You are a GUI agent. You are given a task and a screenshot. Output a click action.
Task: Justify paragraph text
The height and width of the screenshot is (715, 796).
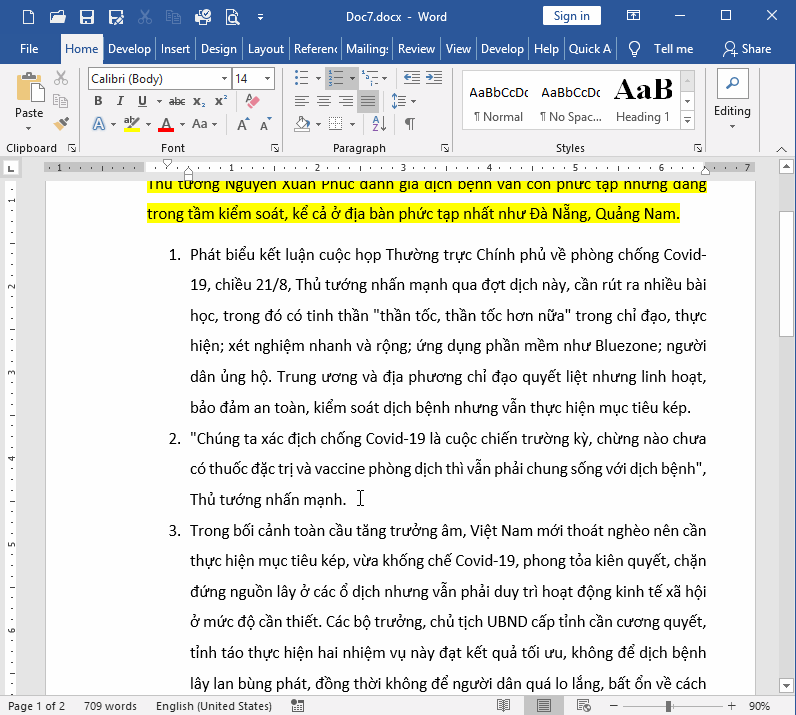pyautogui.click(x=368, y=101)
